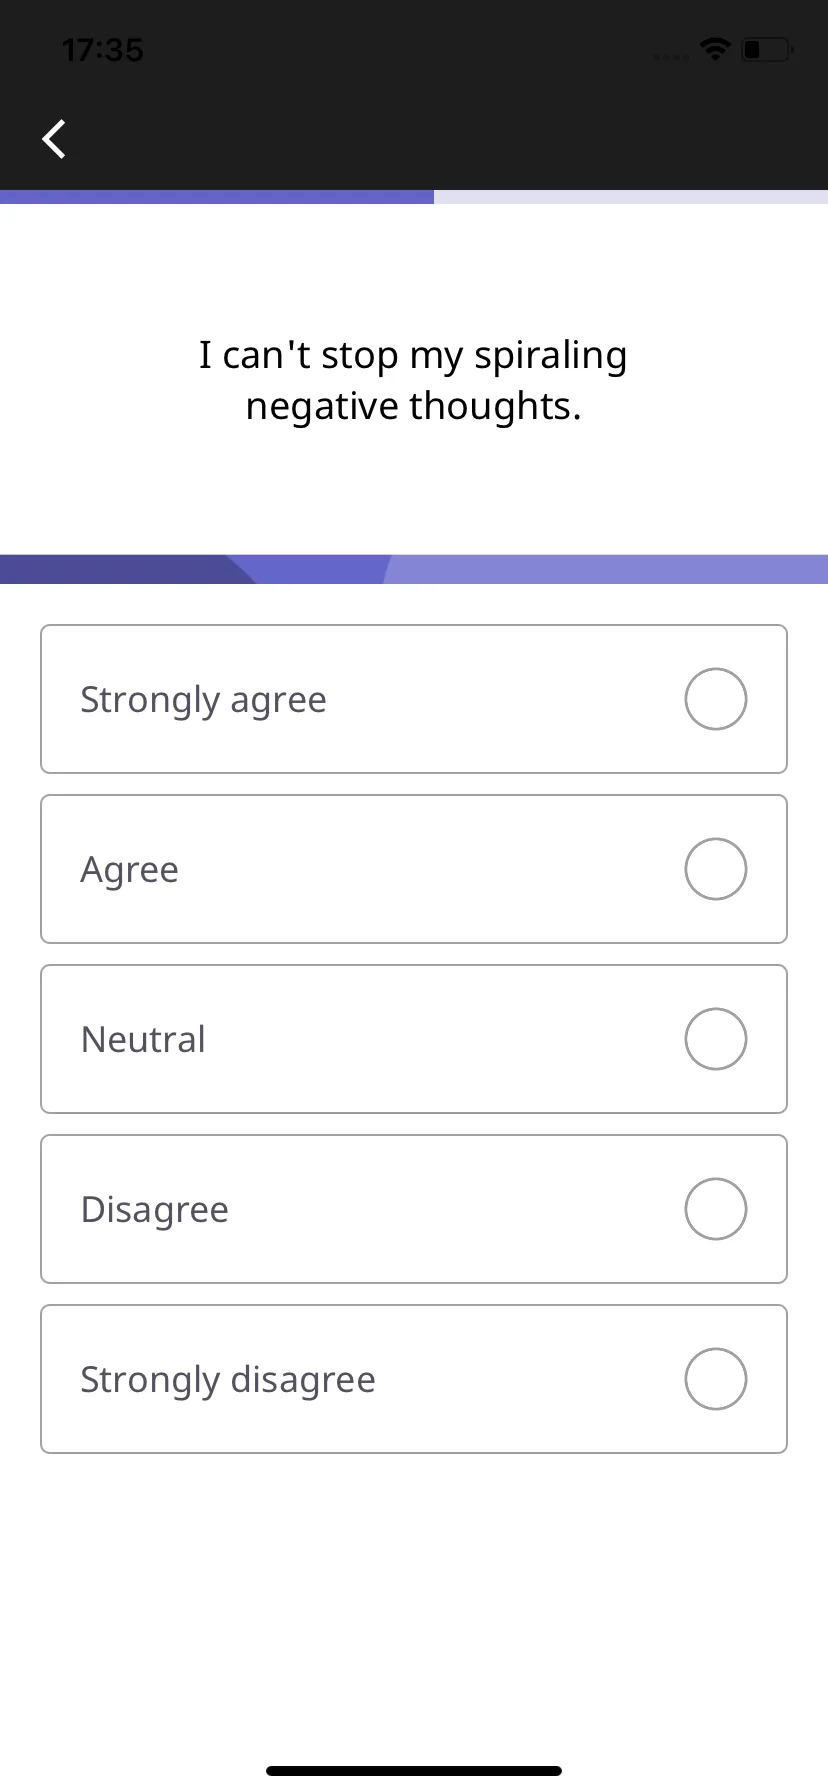828x1792 pixels.
Task: Select the Neutral radio circle
Action: point(716,1039)
